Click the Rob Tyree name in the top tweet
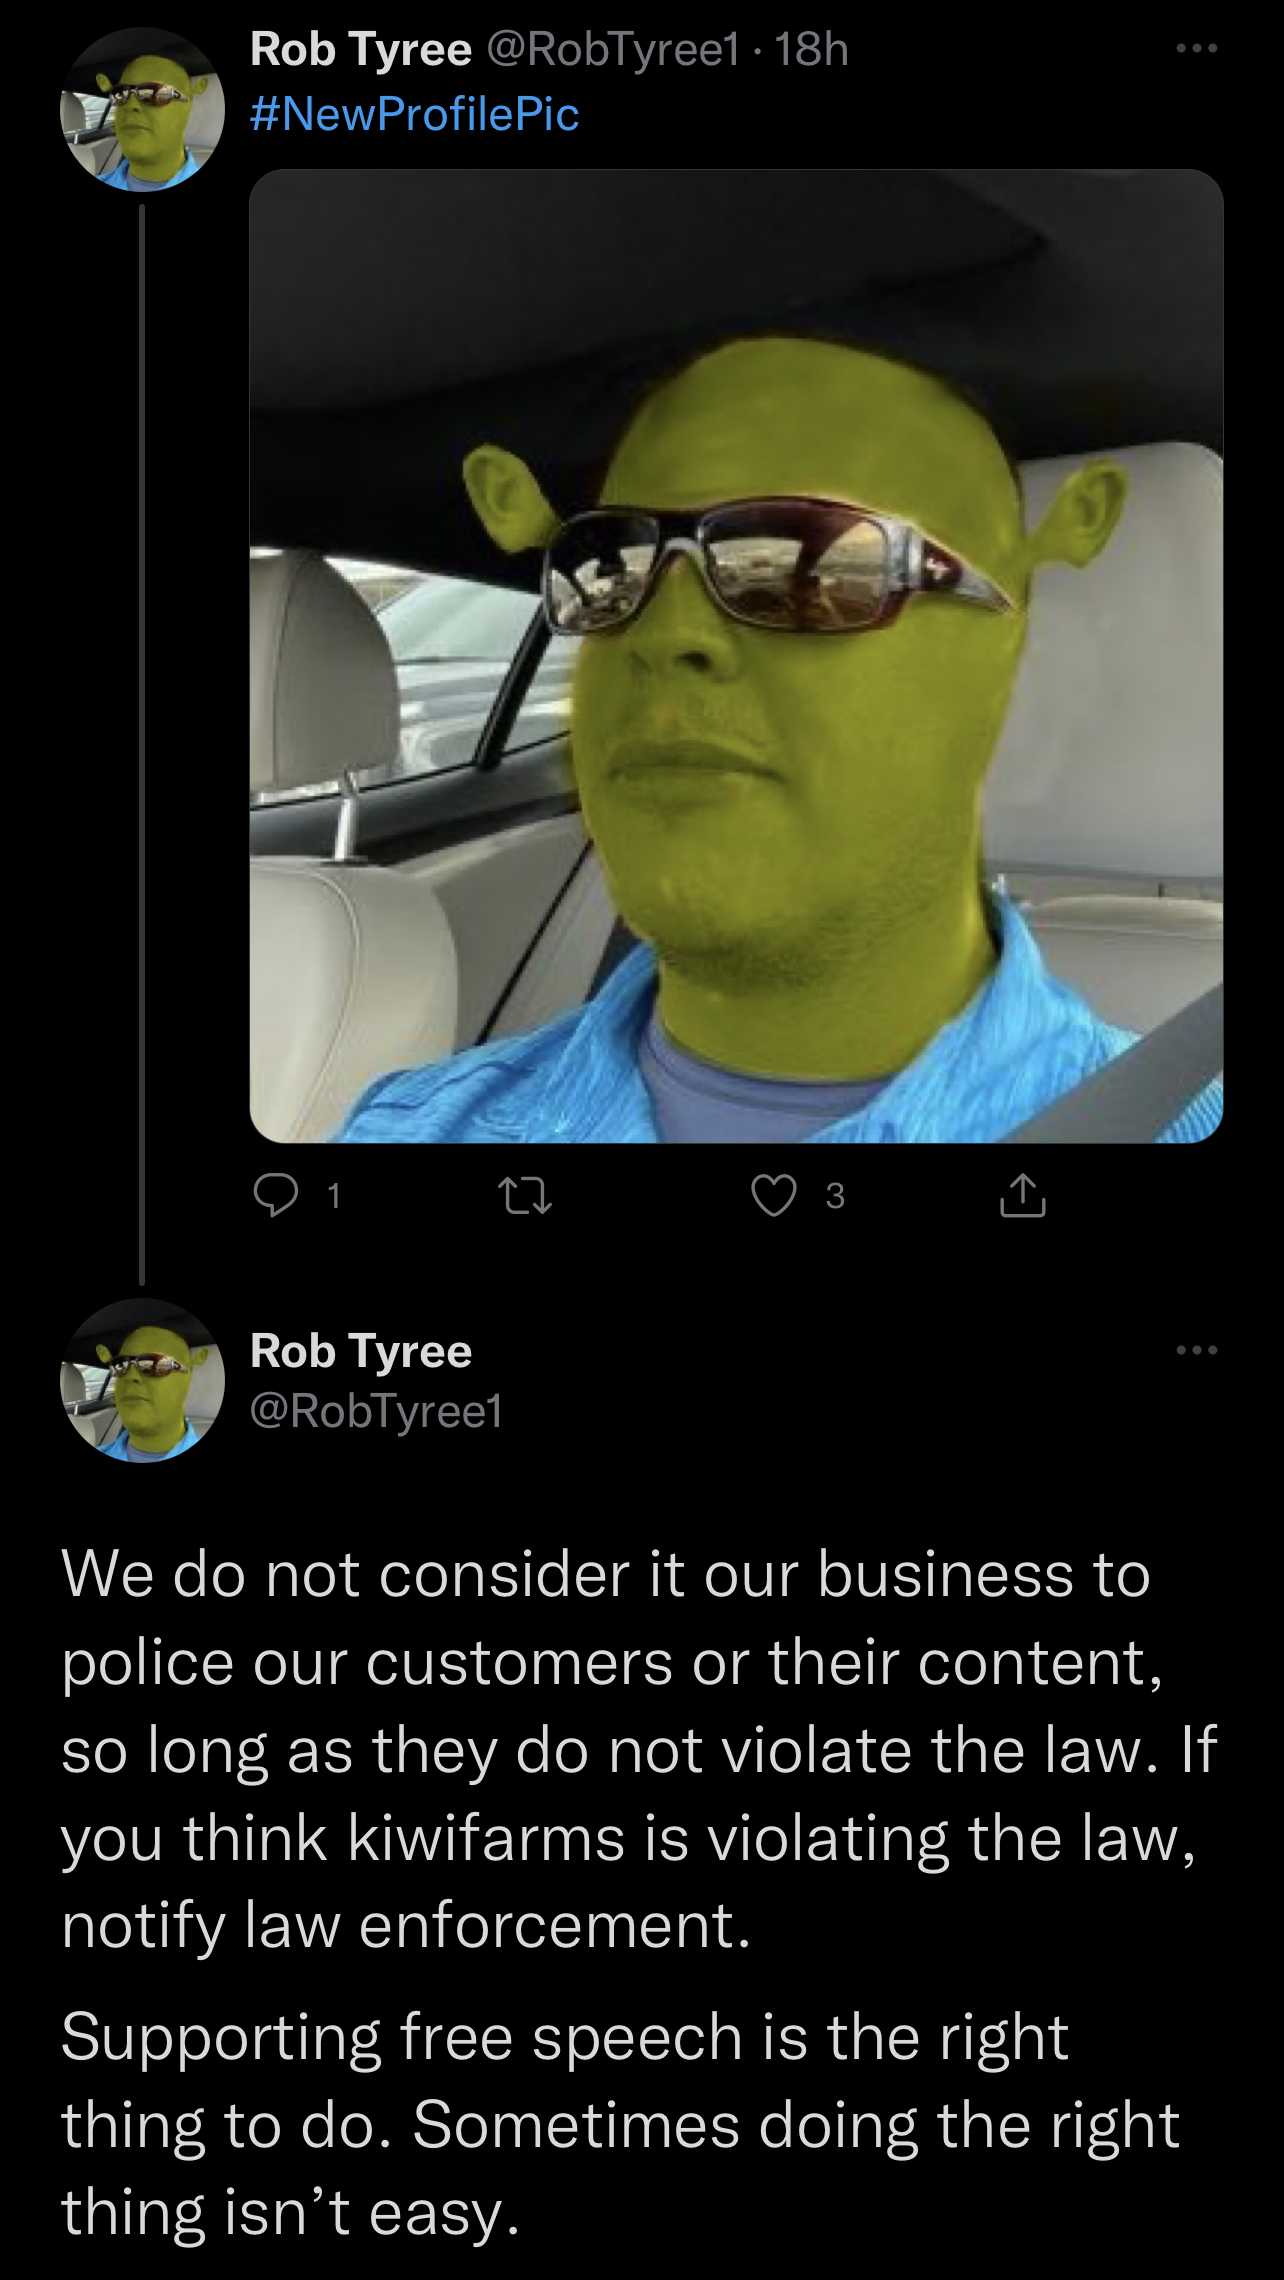1284x2280 pixels. click(x=361, y=49)
